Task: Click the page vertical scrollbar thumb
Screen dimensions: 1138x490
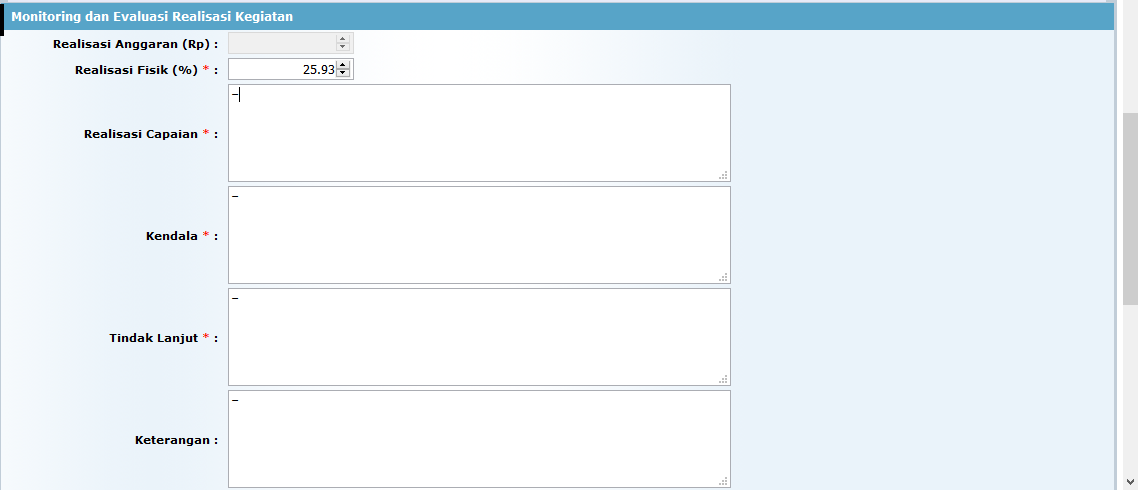Action: click(x=1130, y=208)
